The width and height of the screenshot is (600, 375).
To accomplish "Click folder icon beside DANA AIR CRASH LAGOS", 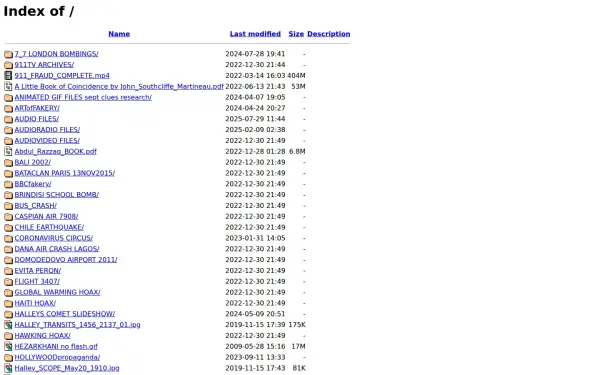I will point(8,249).
